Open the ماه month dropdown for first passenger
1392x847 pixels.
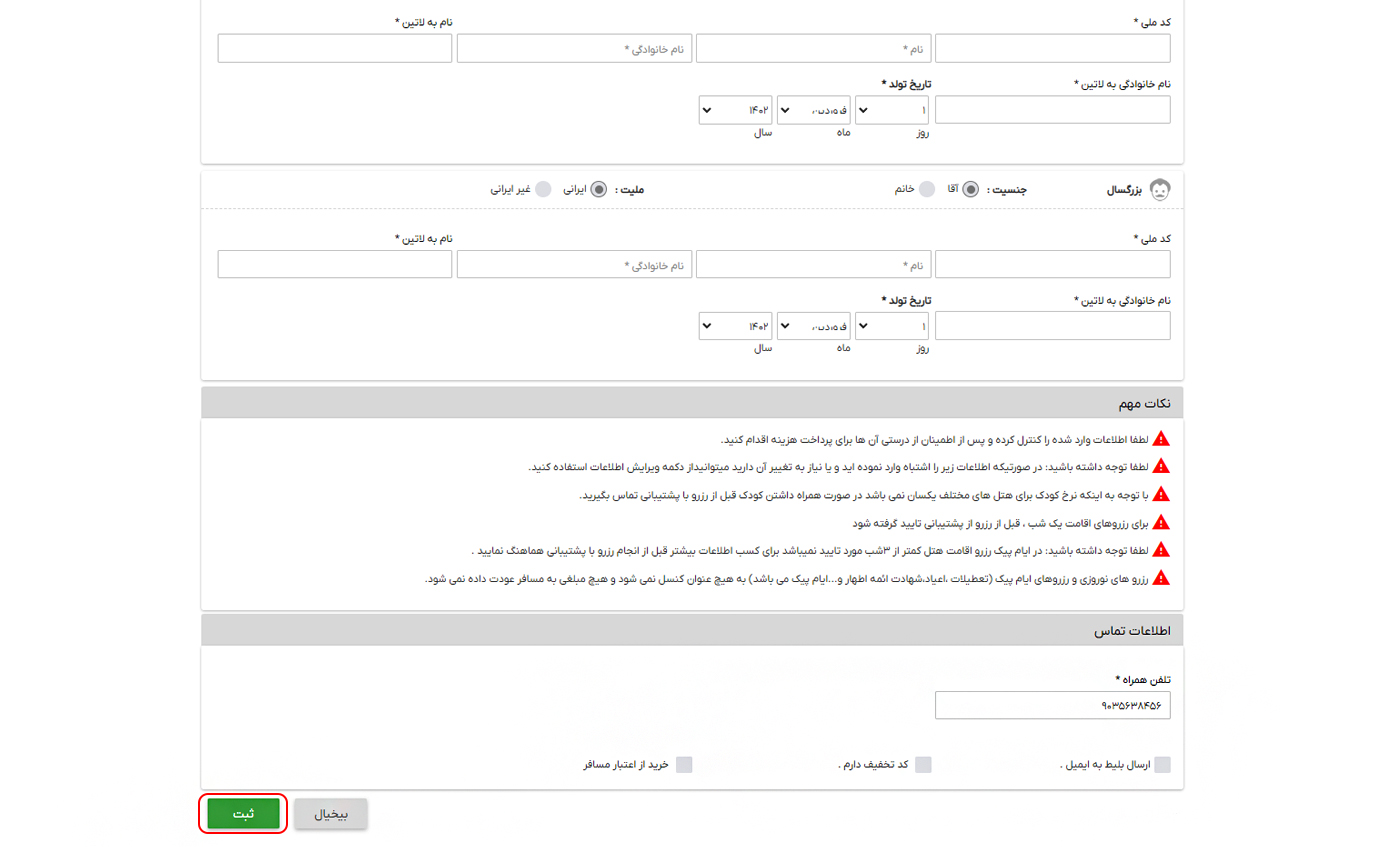point(813,110)
